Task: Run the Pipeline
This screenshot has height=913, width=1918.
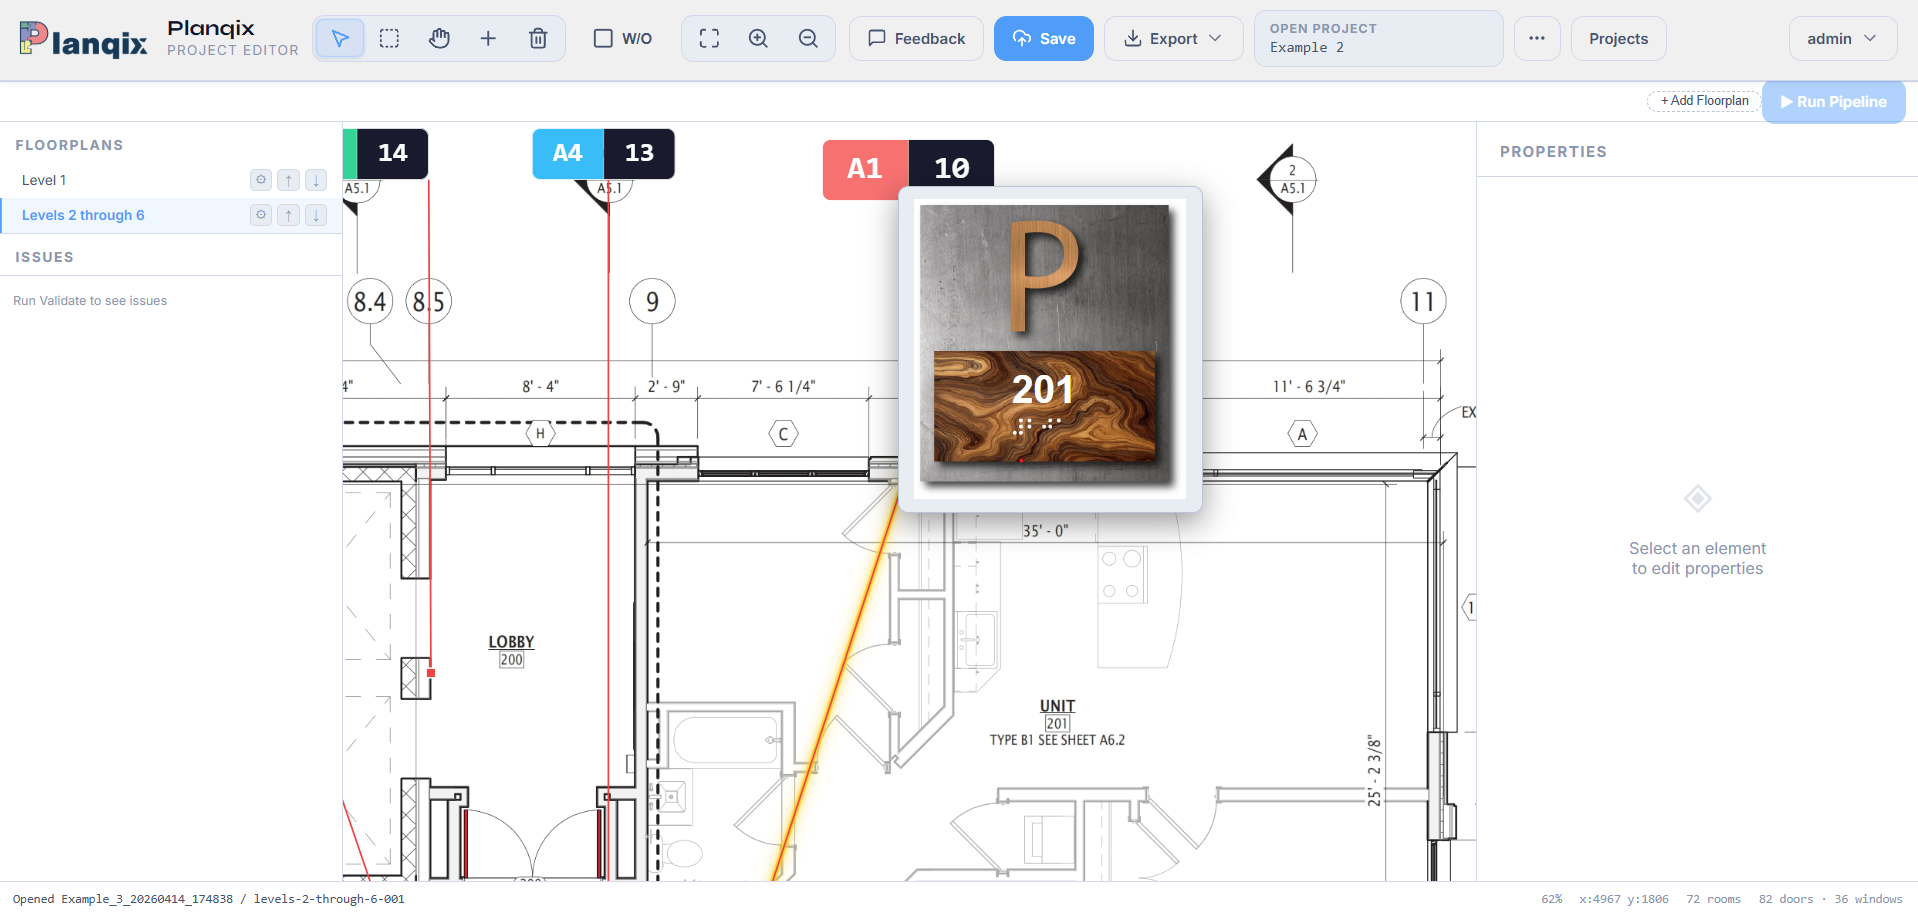Action: coord(1833,102)
